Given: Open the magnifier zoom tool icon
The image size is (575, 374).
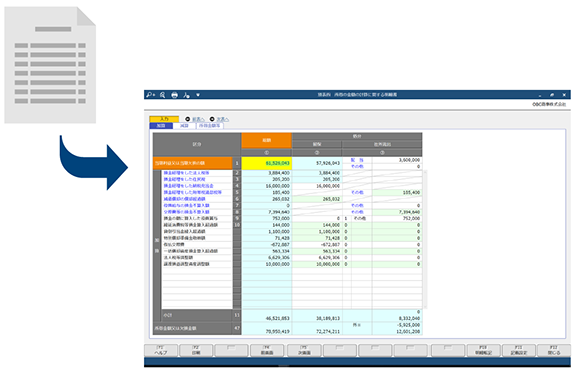Looking at the screenshot, I should click(162, 95).
